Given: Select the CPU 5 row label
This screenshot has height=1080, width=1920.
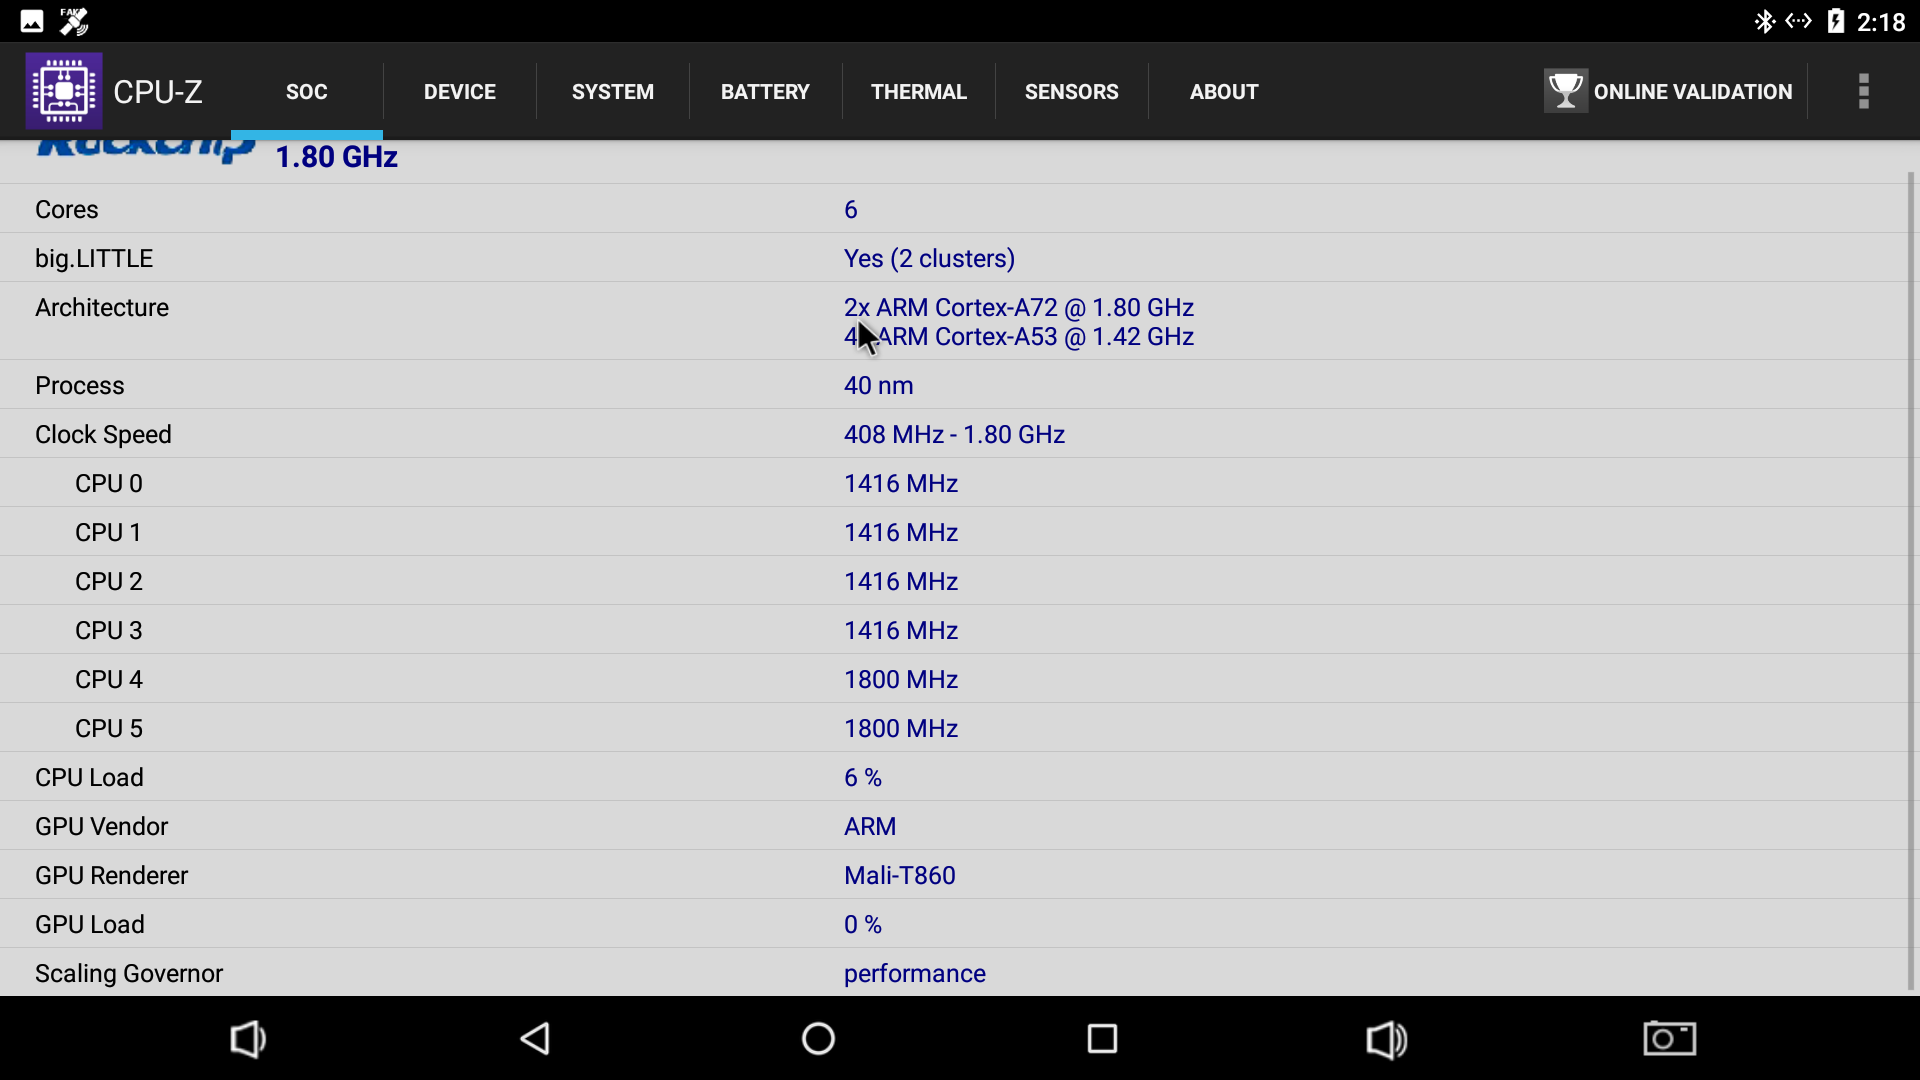Looking at the screenshot, I should point(109,728).
